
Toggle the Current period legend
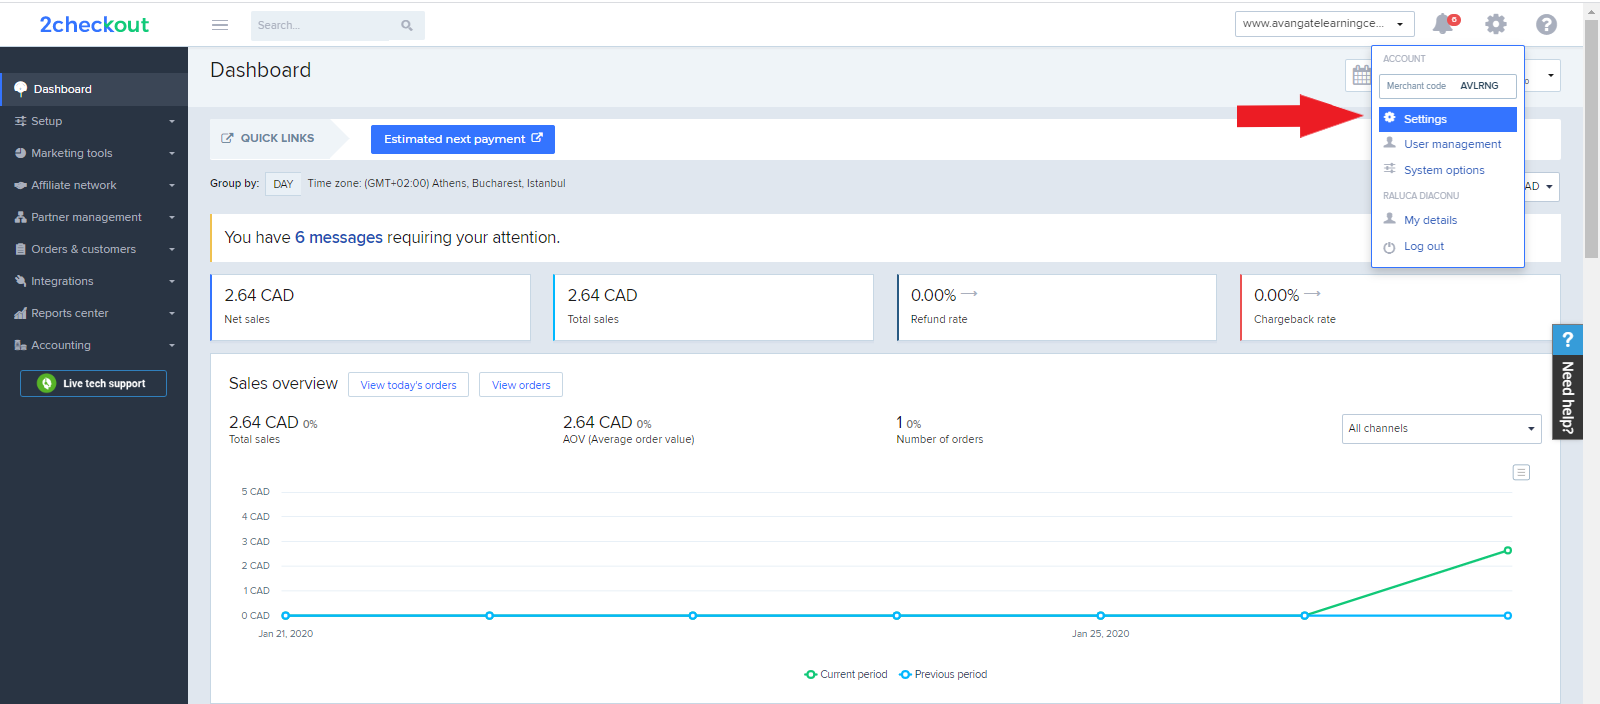pyautogui.click(x=846, y=674)
